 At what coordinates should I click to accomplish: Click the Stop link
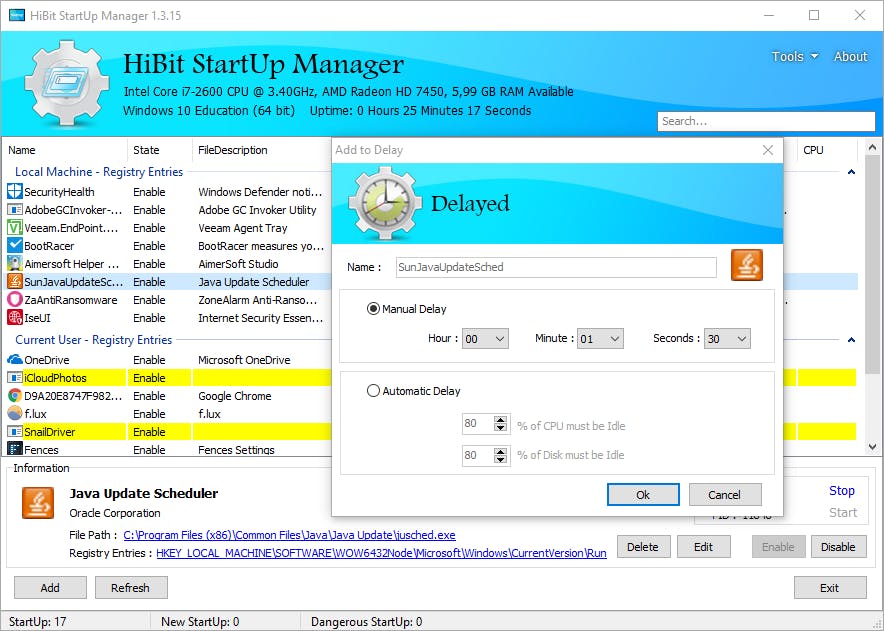pos(842,491)
